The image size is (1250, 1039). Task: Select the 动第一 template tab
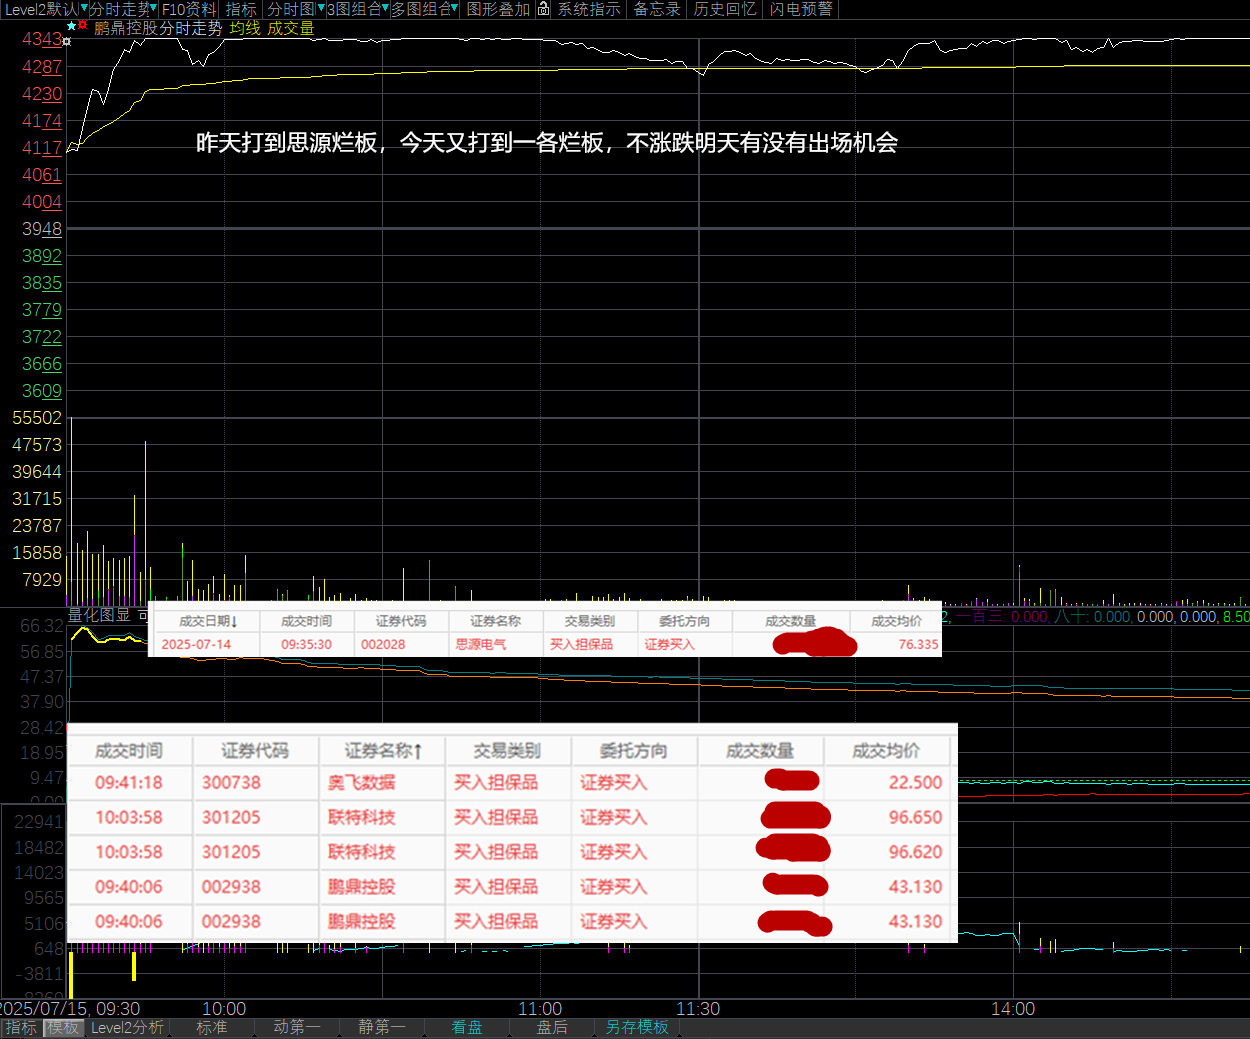coord(297,1028)
